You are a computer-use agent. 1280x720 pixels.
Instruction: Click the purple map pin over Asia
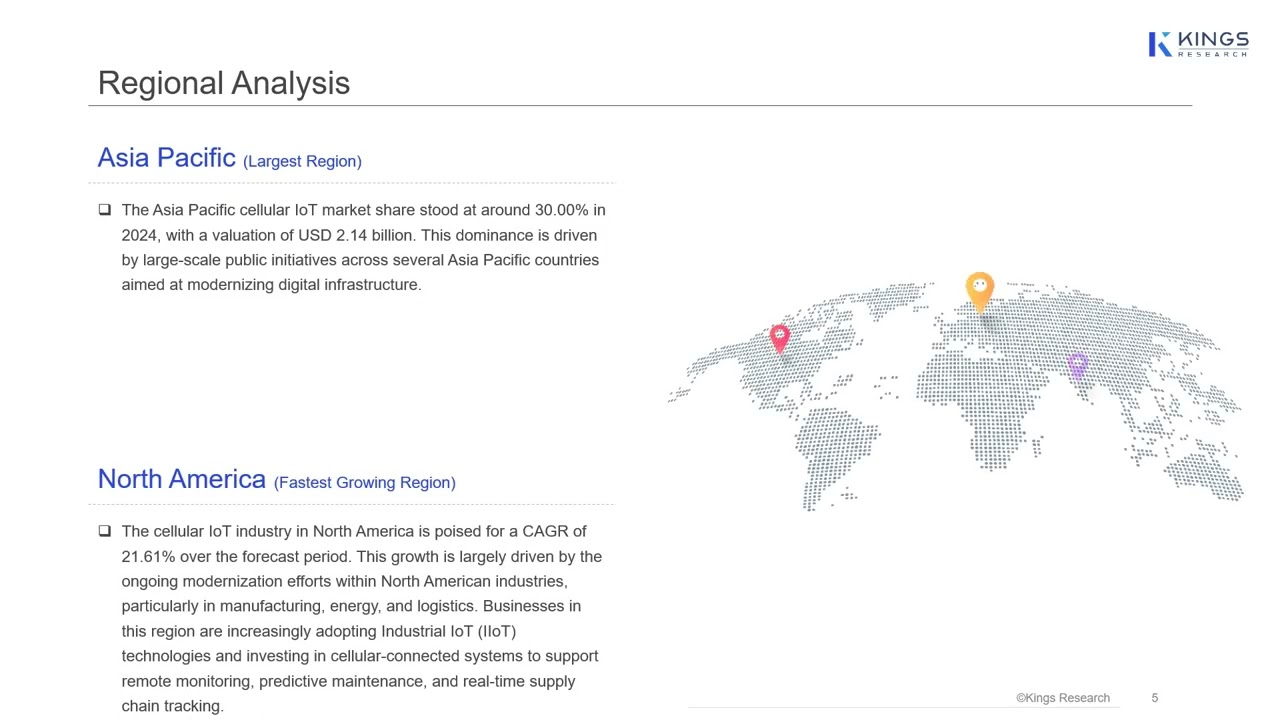click(1077, 366)
